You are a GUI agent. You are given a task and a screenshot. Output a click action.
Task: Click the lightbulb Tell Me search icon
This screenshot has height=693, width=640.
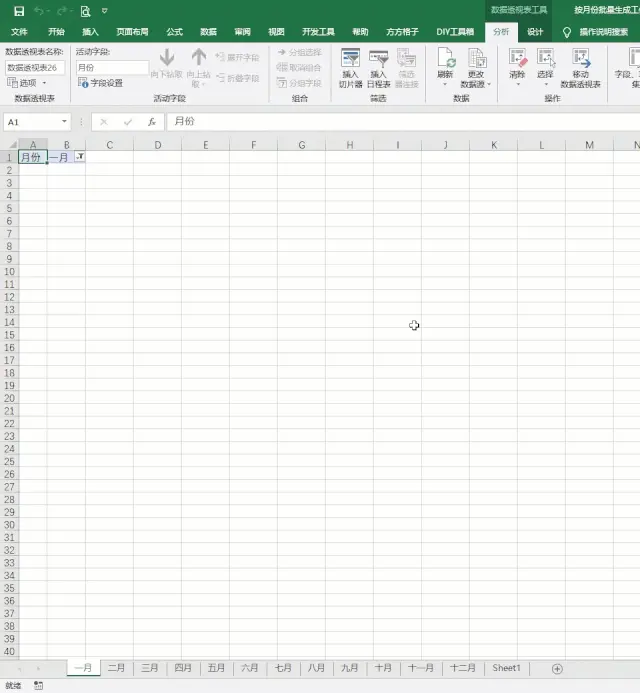click(x=567, y=32)
